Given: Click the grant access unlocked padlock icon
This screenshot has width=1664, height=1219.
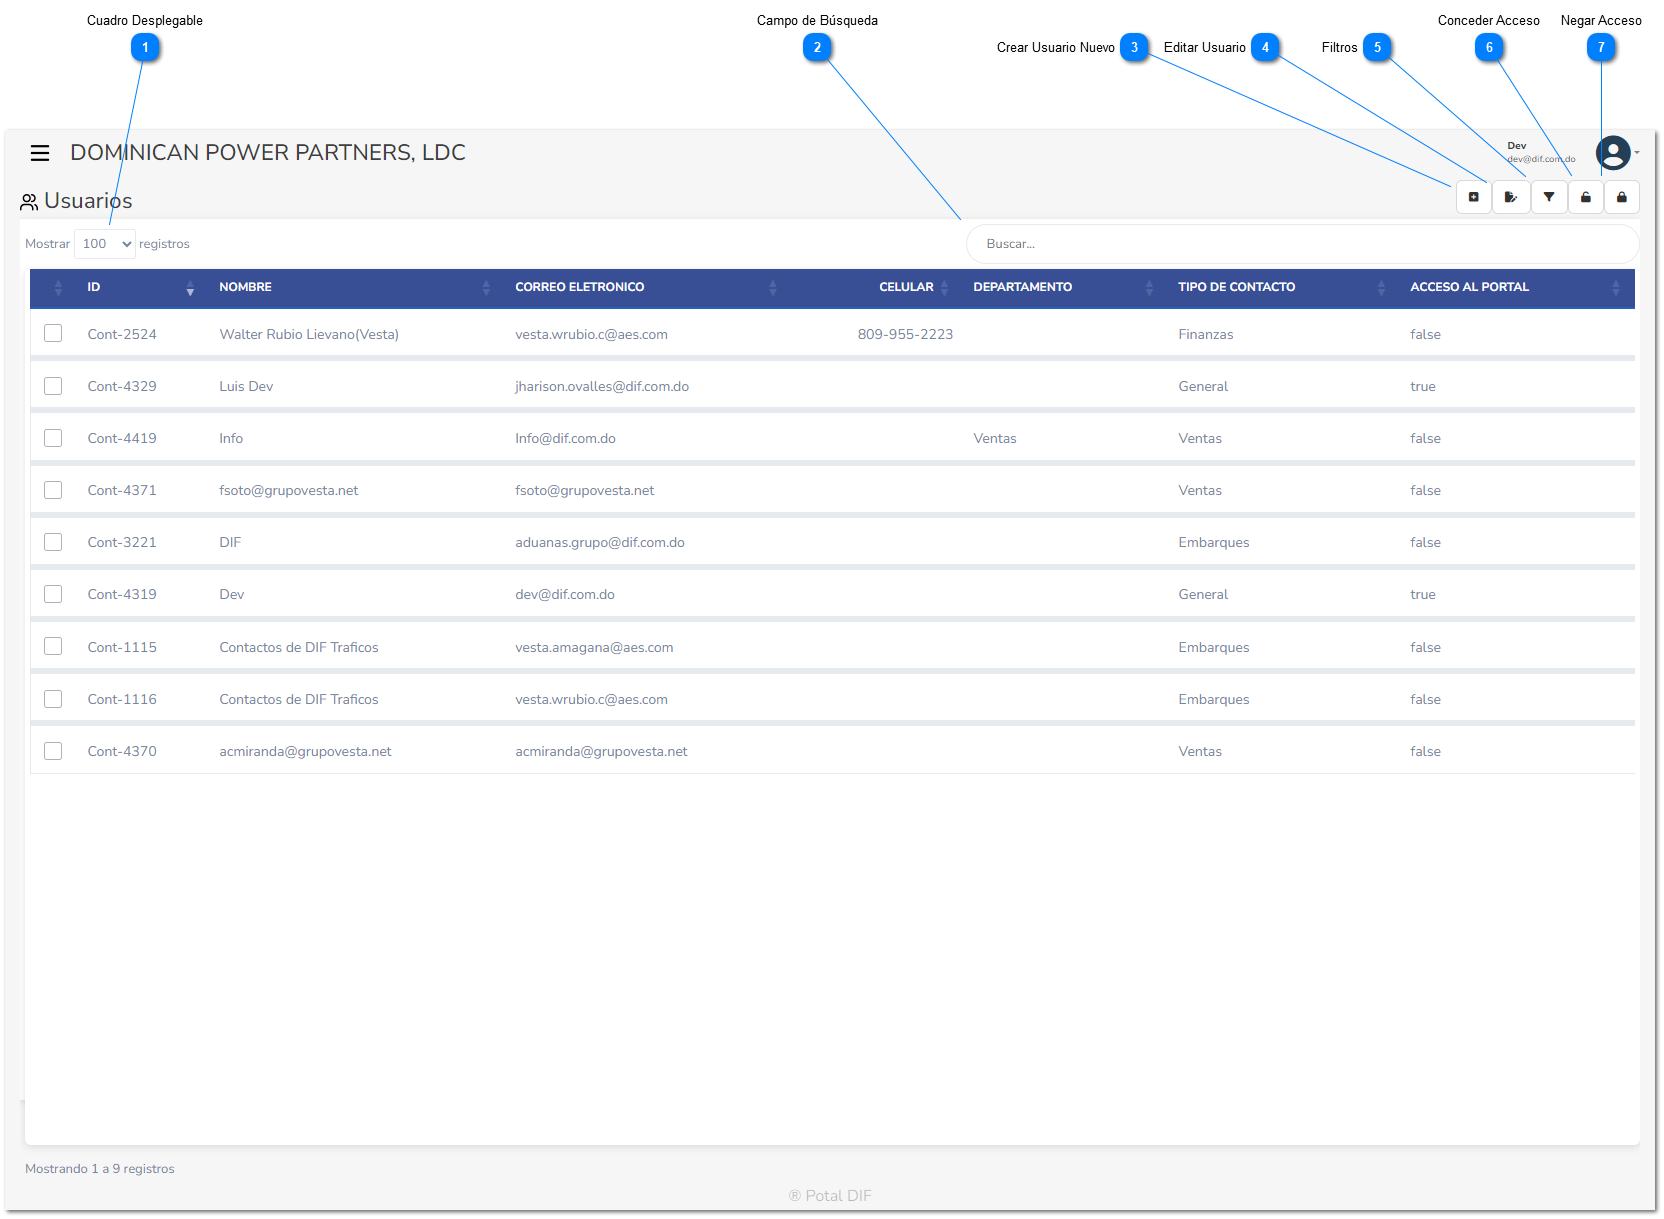Looking at the screenshot, I should tap(1586, 197).
